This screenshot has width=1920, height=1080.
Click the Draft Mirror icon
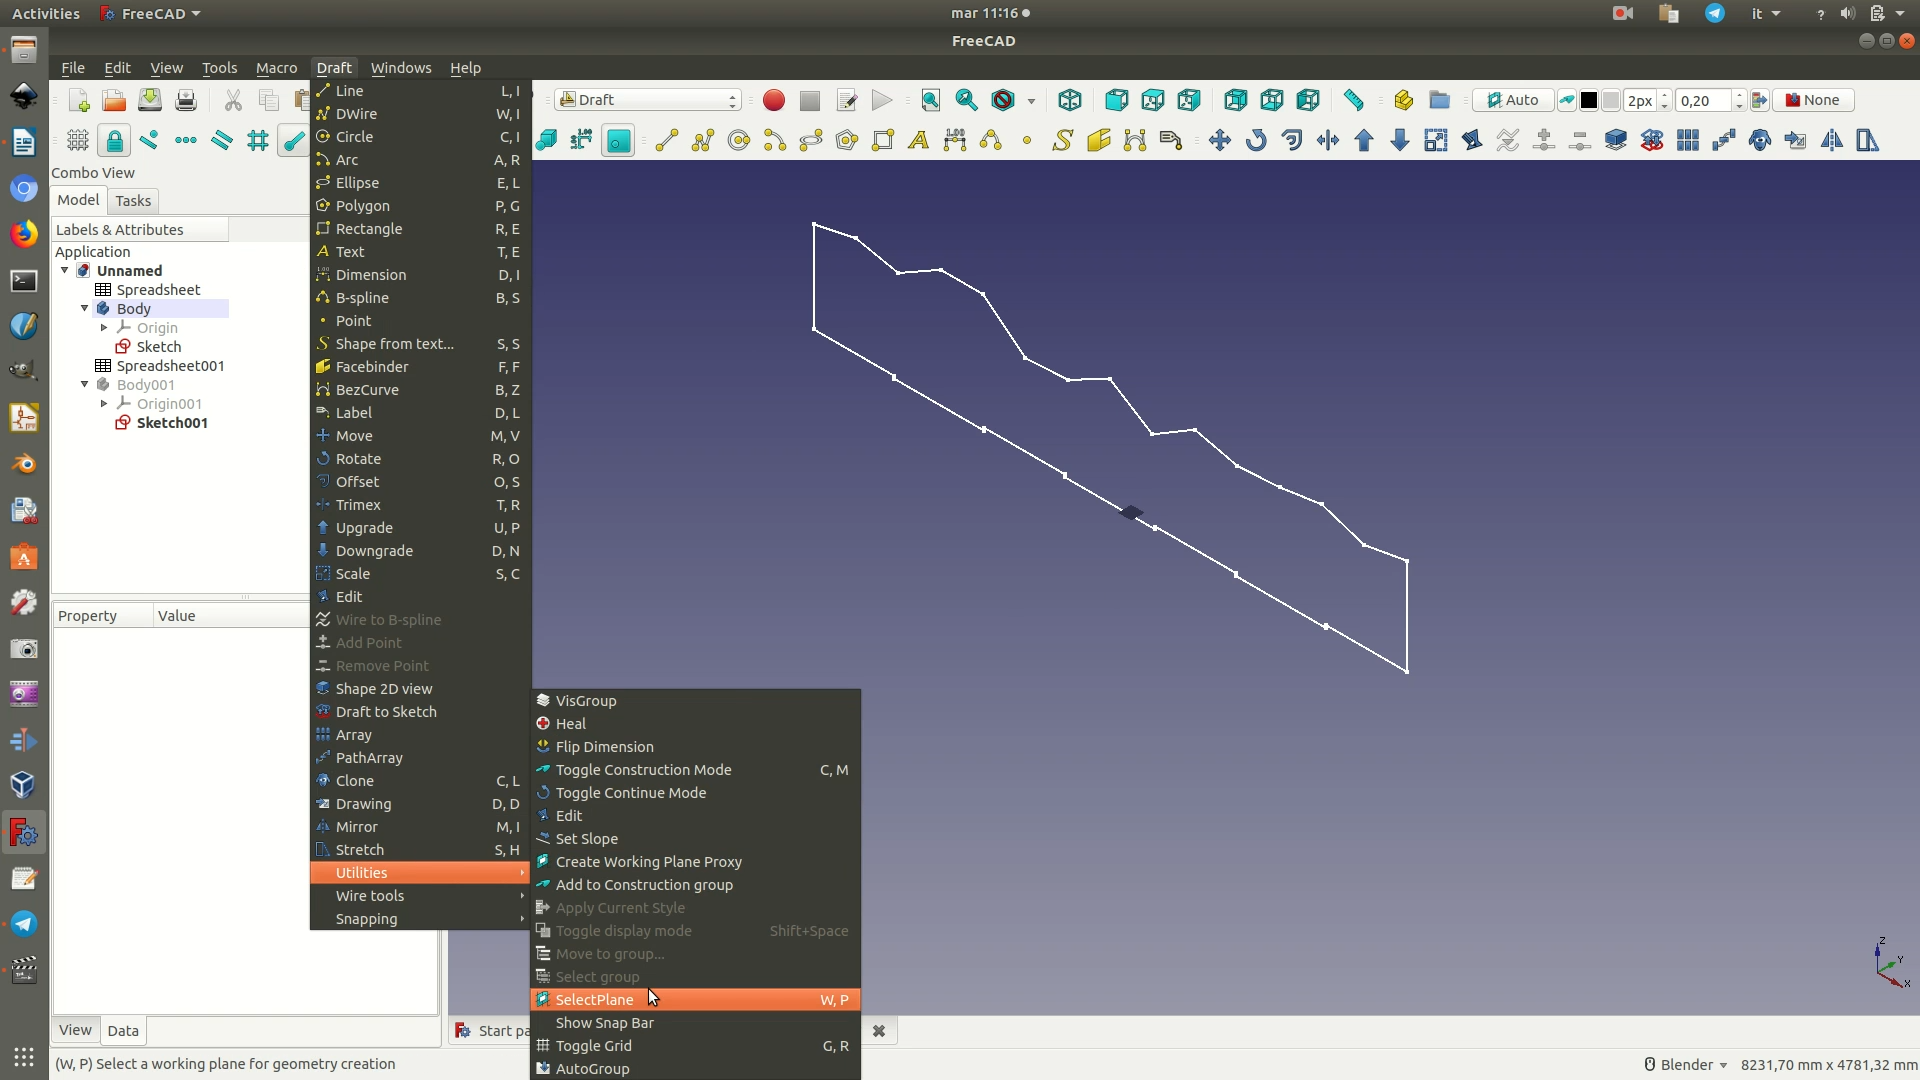[x=1832, y=140]
